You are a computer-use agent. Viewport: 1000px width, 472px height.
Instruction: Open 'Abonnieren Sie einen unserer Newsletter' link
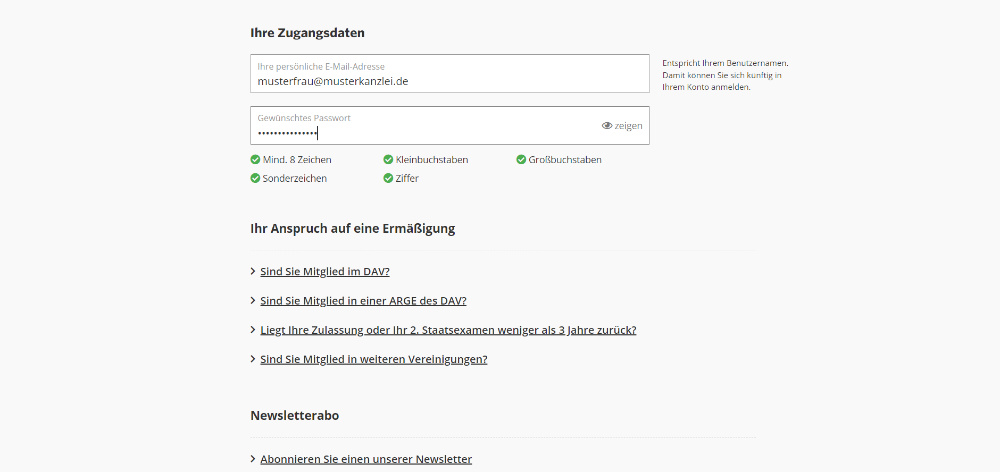(366, 459)
